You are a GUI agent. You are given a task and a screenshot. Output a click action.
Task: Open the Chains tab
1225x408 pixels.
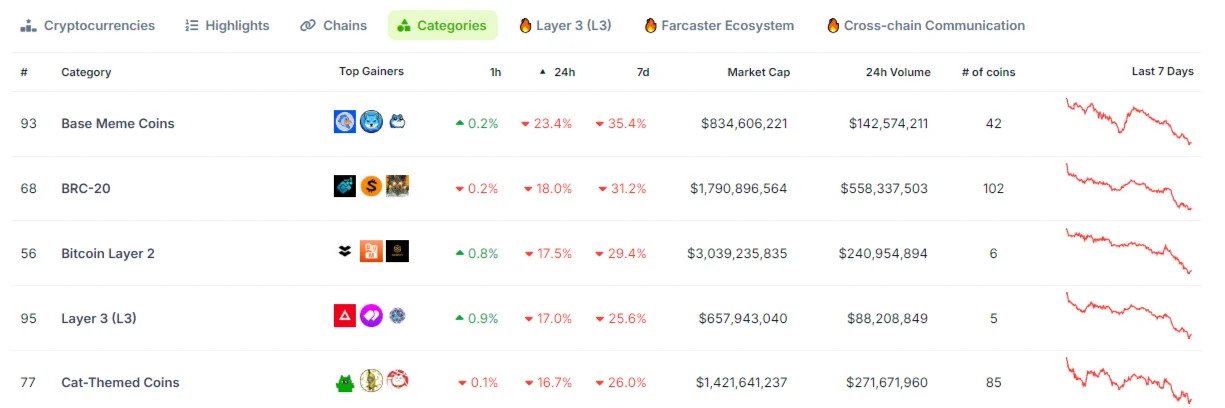334,25
